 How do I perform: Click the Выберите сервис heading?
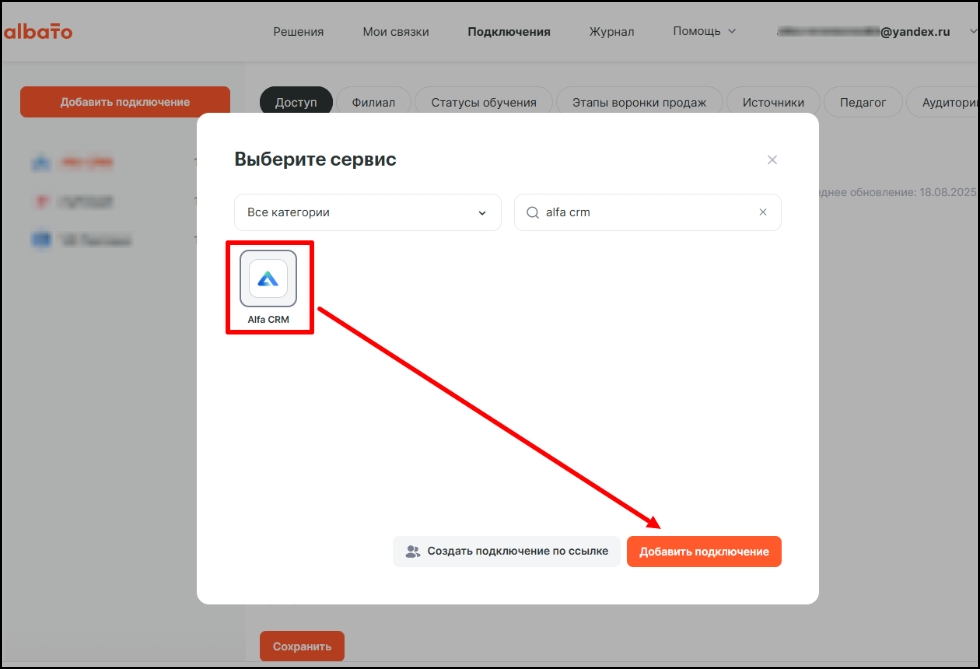tap(315, 159)
